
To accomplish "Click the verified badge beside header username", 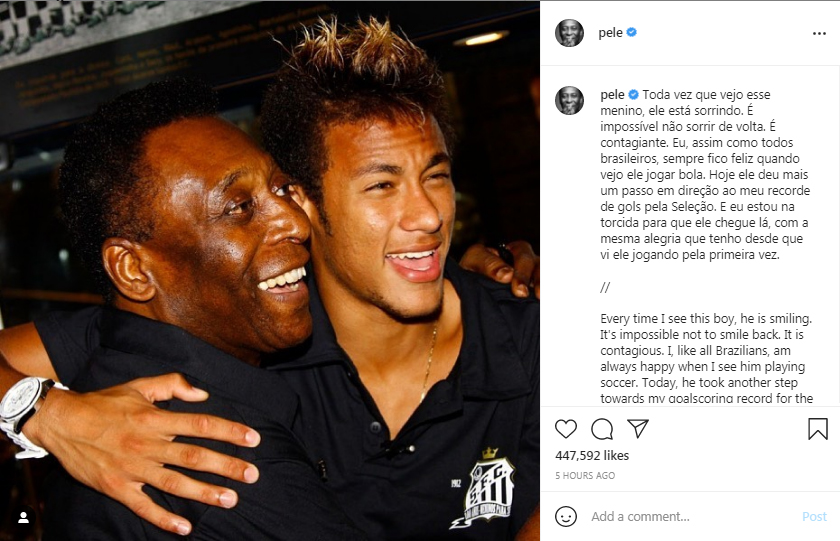I will (x=632, y=32).
